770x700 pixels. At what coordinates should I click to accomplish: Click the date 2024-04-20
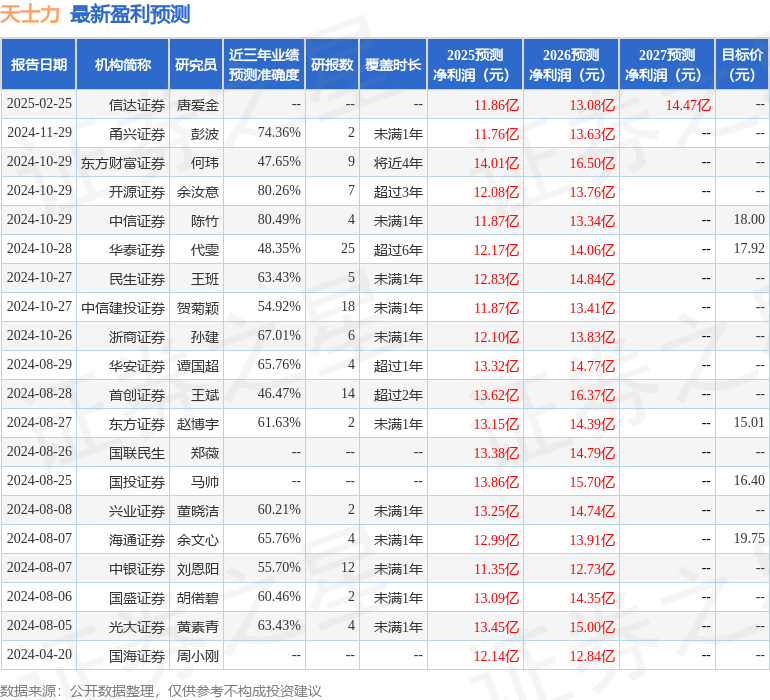point(39,654)
